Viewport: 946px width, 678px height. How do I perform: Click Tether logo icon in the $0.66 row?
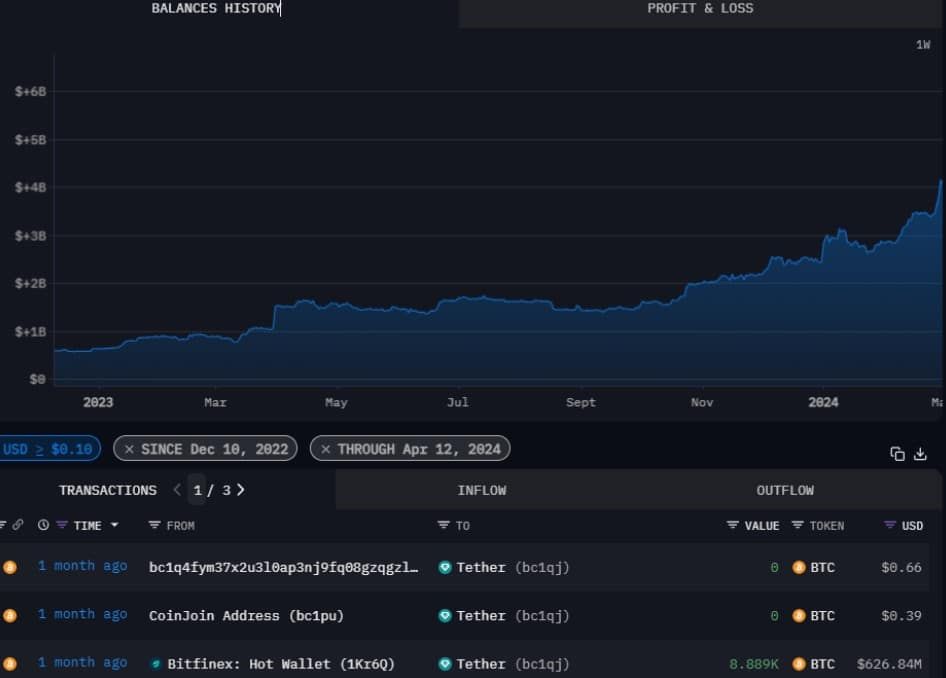click(445, 567)
